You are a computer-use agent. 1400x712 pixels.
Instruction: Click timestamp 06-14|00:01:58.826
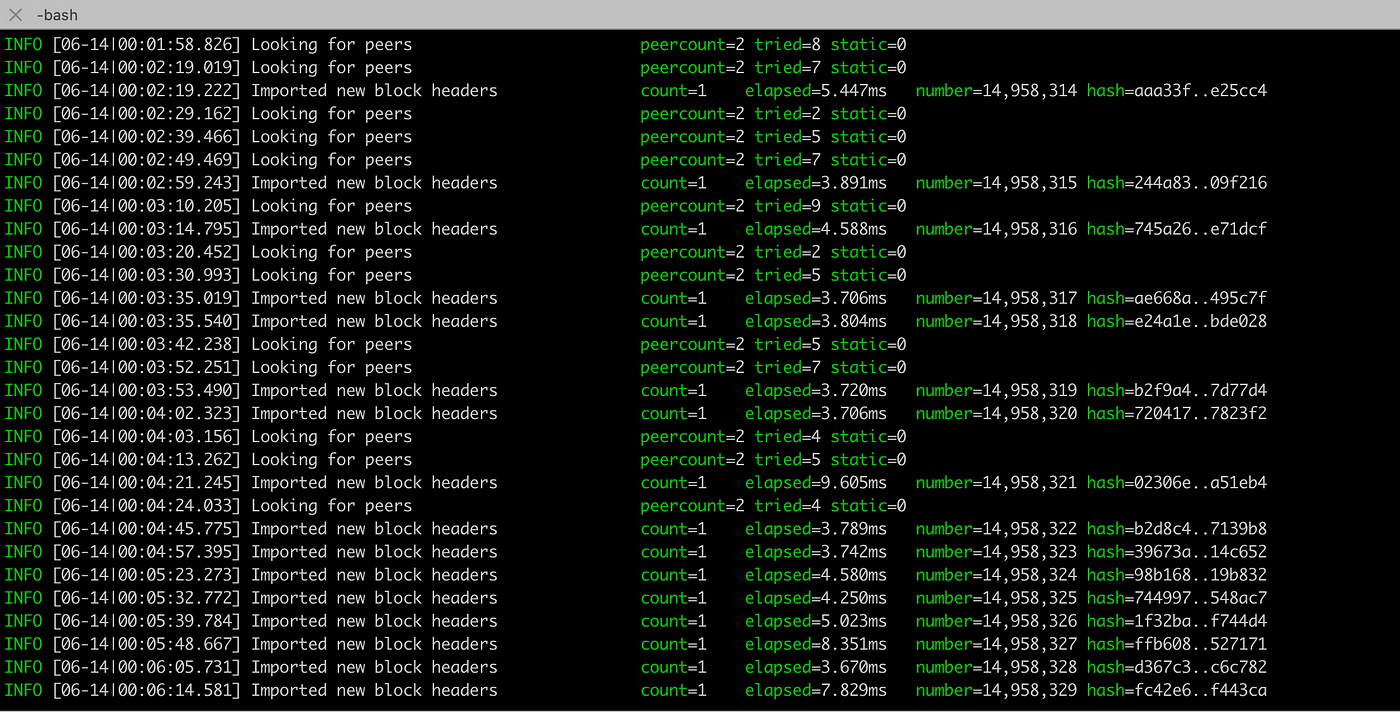[146, 45]
